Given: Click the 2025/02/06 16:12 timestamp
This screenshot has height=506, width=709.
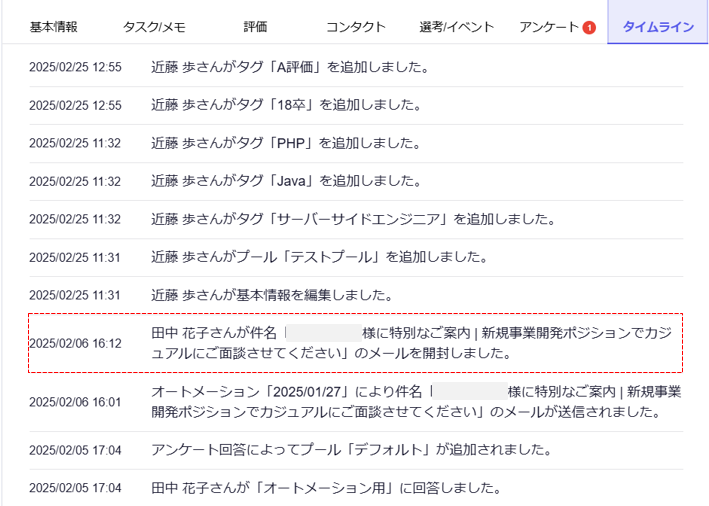Looking at the screenshot, I should coord(75,343).
